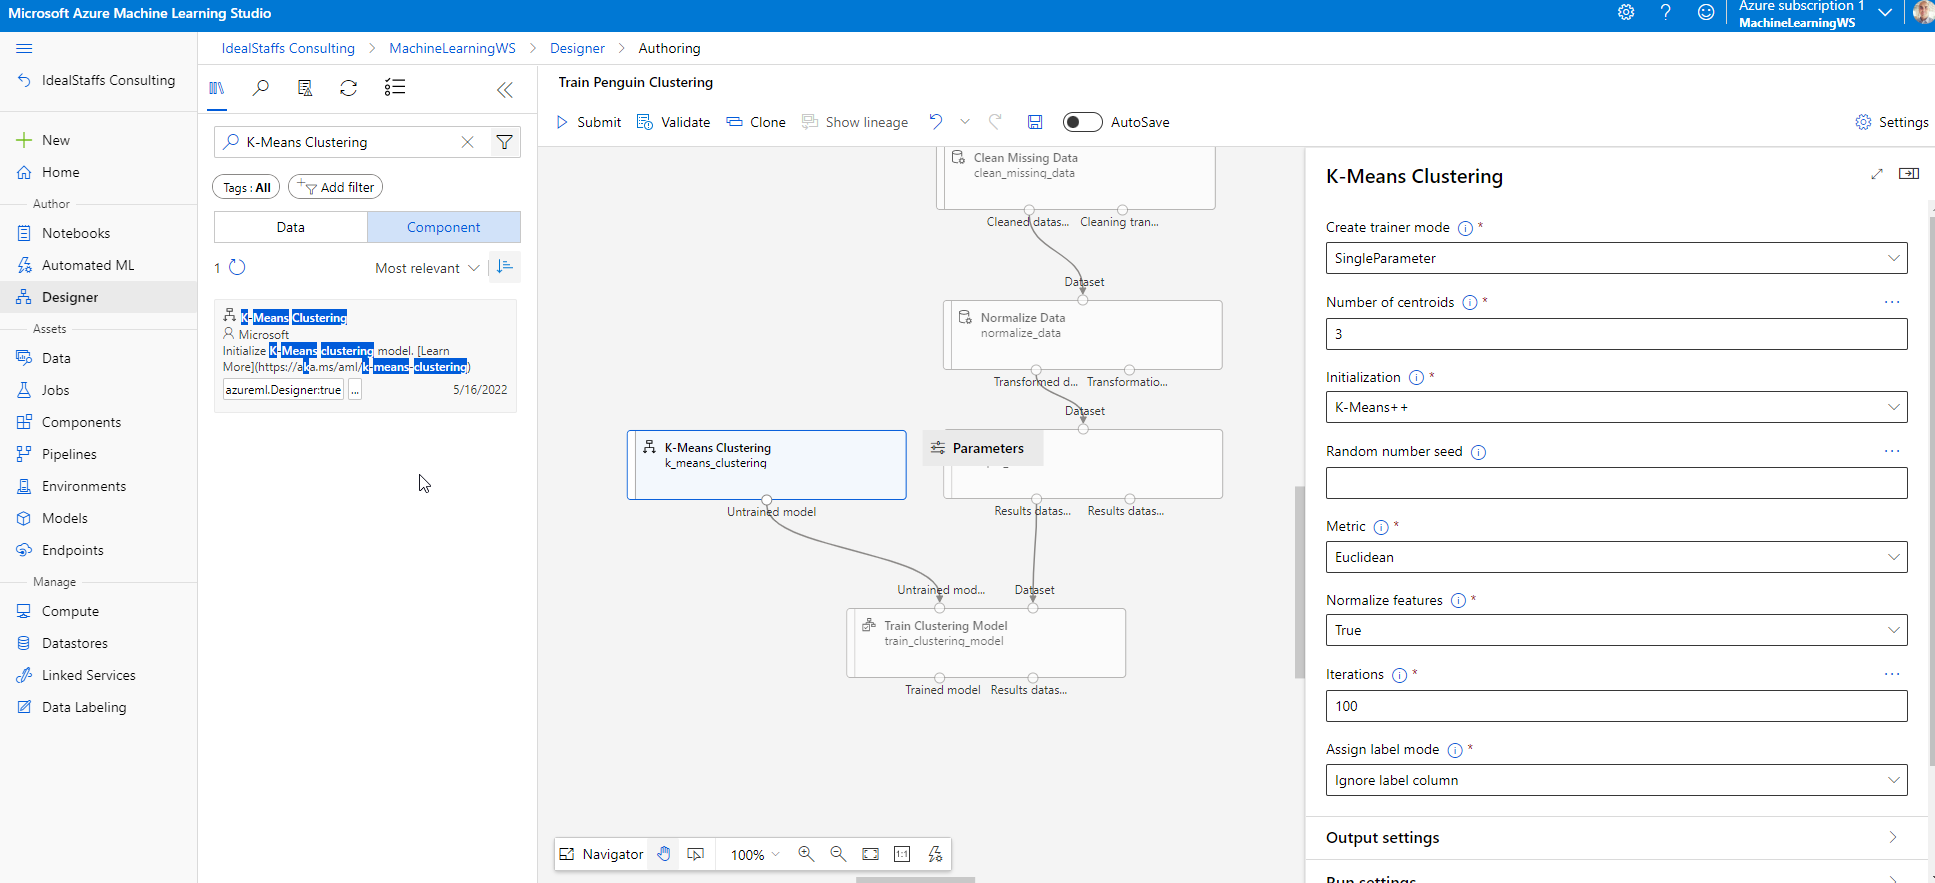
Task: Reset canvas zoom with 1:1 icon
Action: [902, 854]
